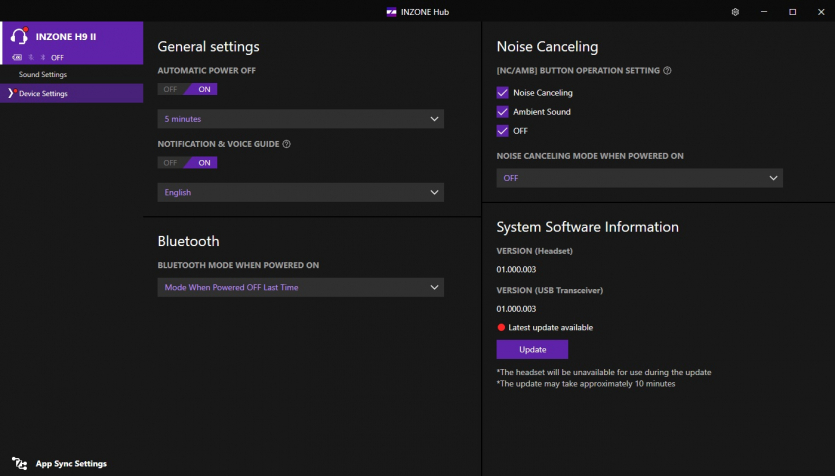The image size is (835, 476).
Task: Uncheck the Ambient Sound checkbox
Action: (503, 111)
